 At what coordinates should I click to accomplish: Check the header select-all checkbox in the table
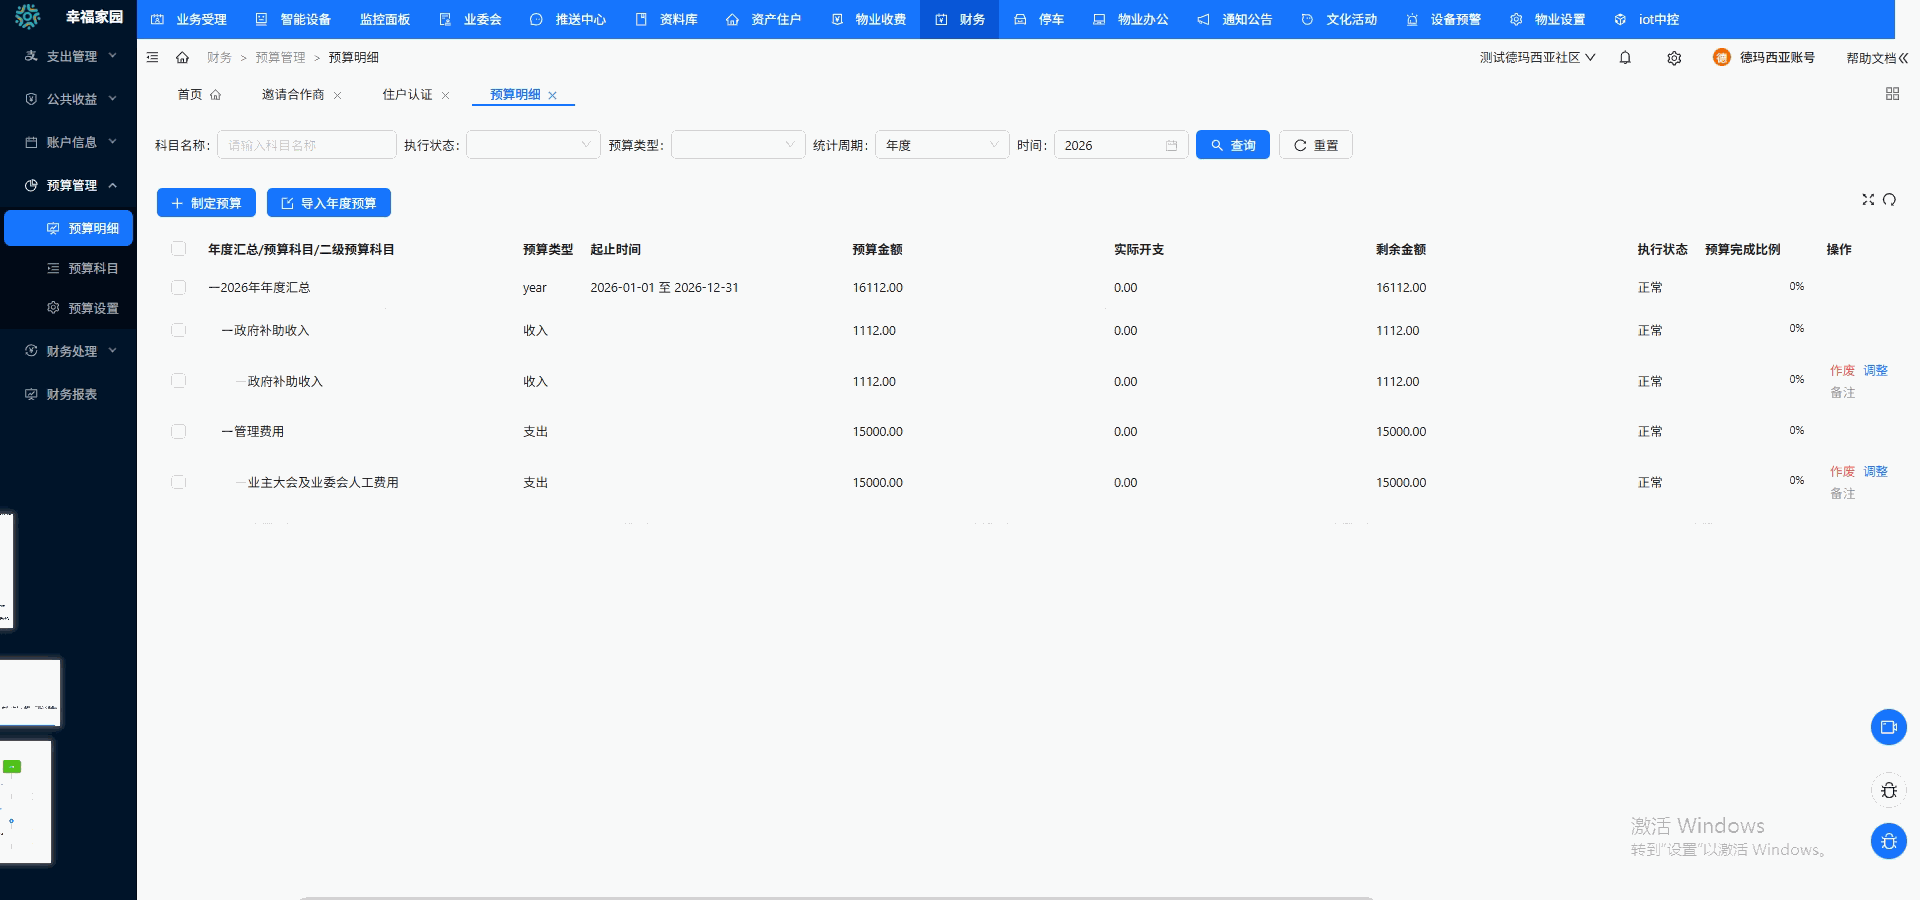click(178, 249)
